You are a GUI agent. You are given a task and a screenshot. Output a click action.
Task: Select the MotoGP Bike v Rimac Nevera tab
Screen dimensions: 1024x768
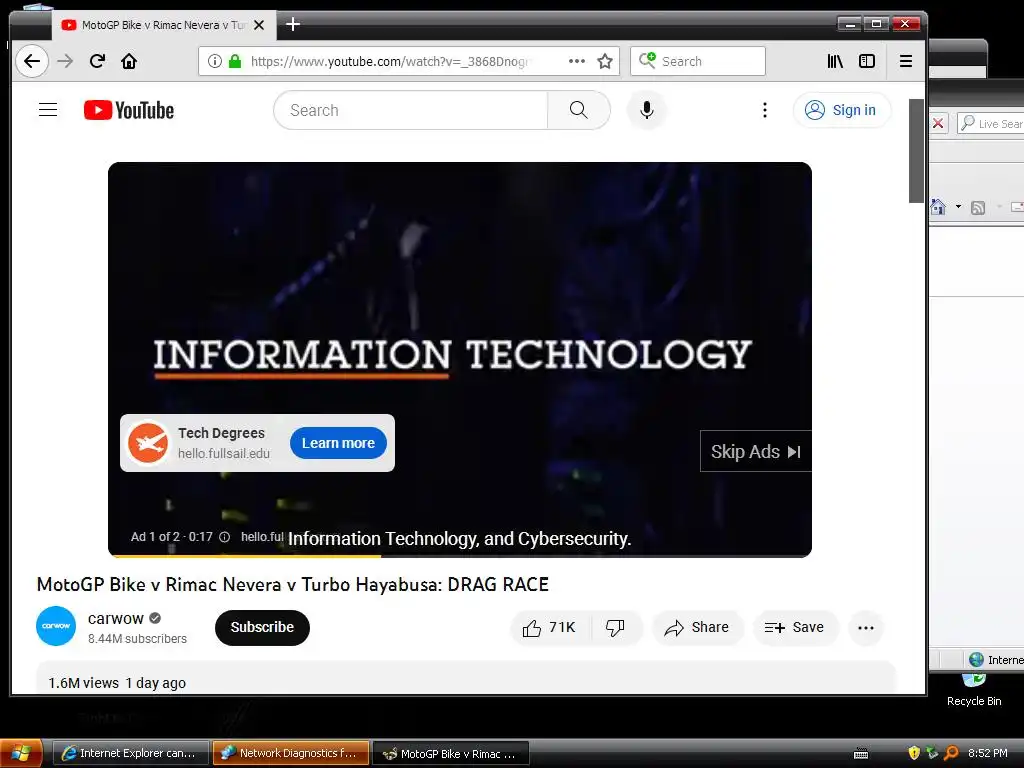point(163,25)
